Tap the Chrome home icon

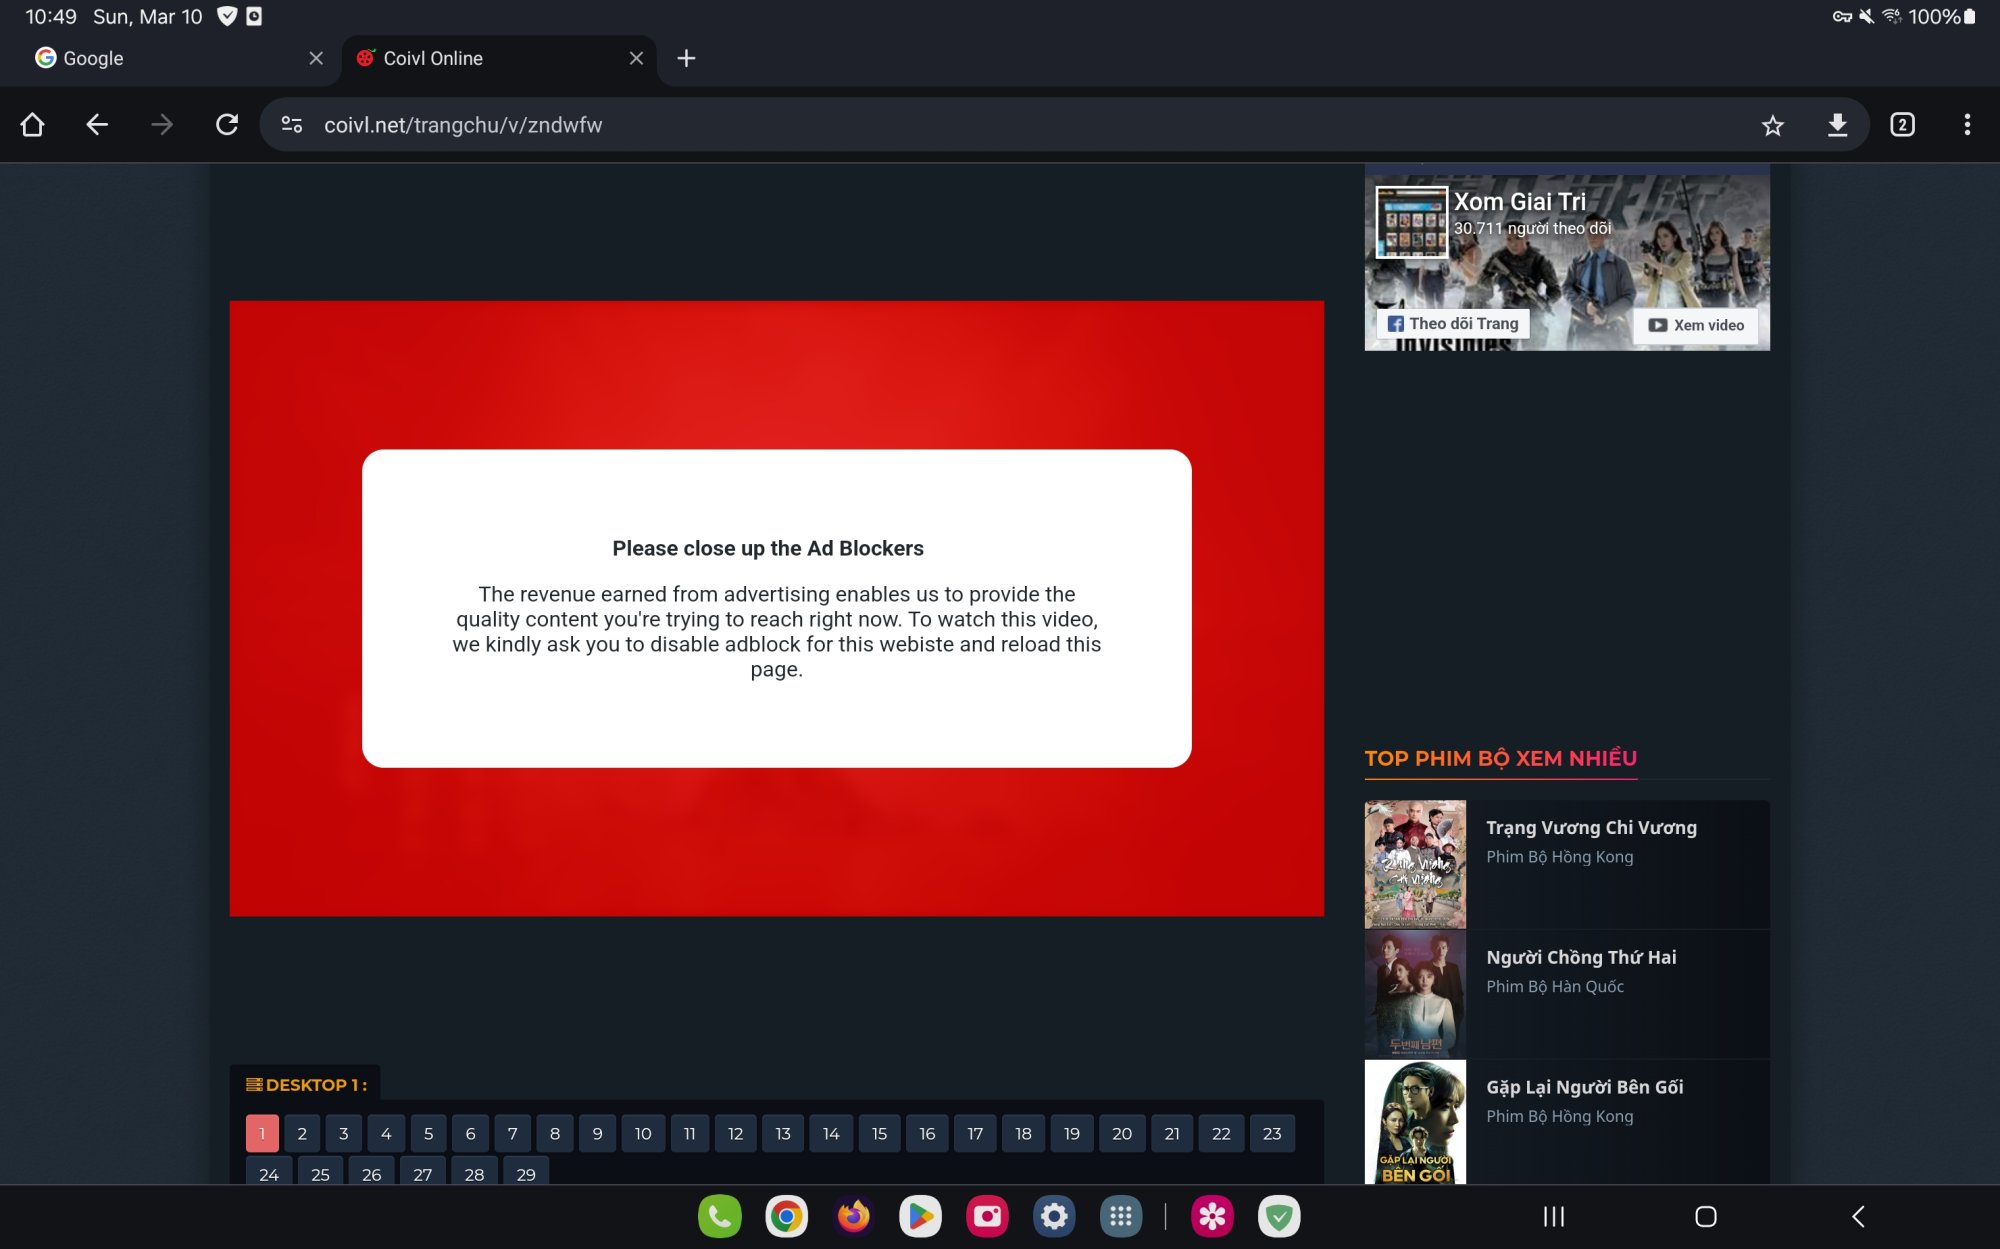(x=32, y=125)
